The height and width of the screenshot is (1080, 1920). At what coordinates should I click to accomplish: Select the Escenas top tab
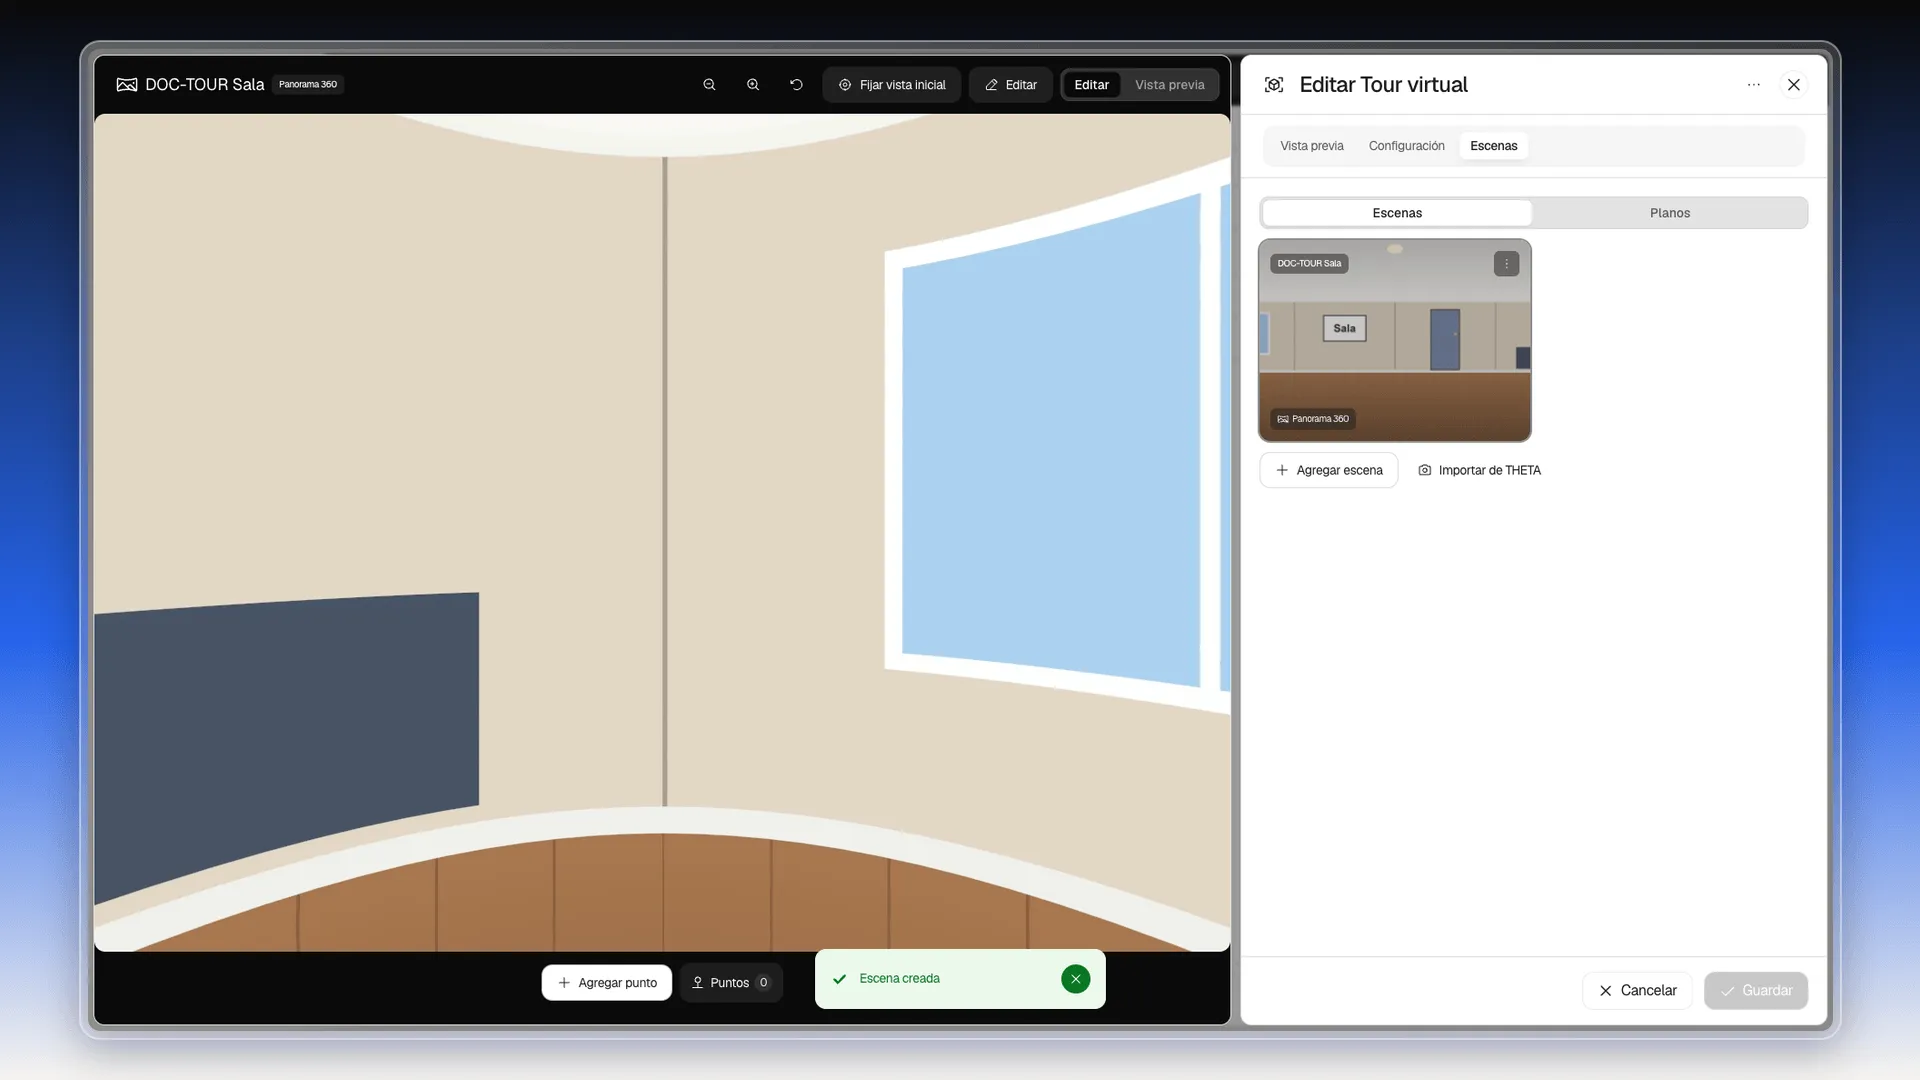point(1493,146)
